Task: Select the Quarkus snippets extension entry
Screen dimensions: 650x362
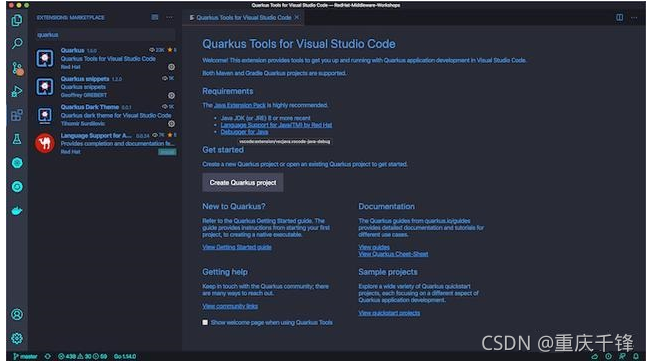Action: coord(105,87)
